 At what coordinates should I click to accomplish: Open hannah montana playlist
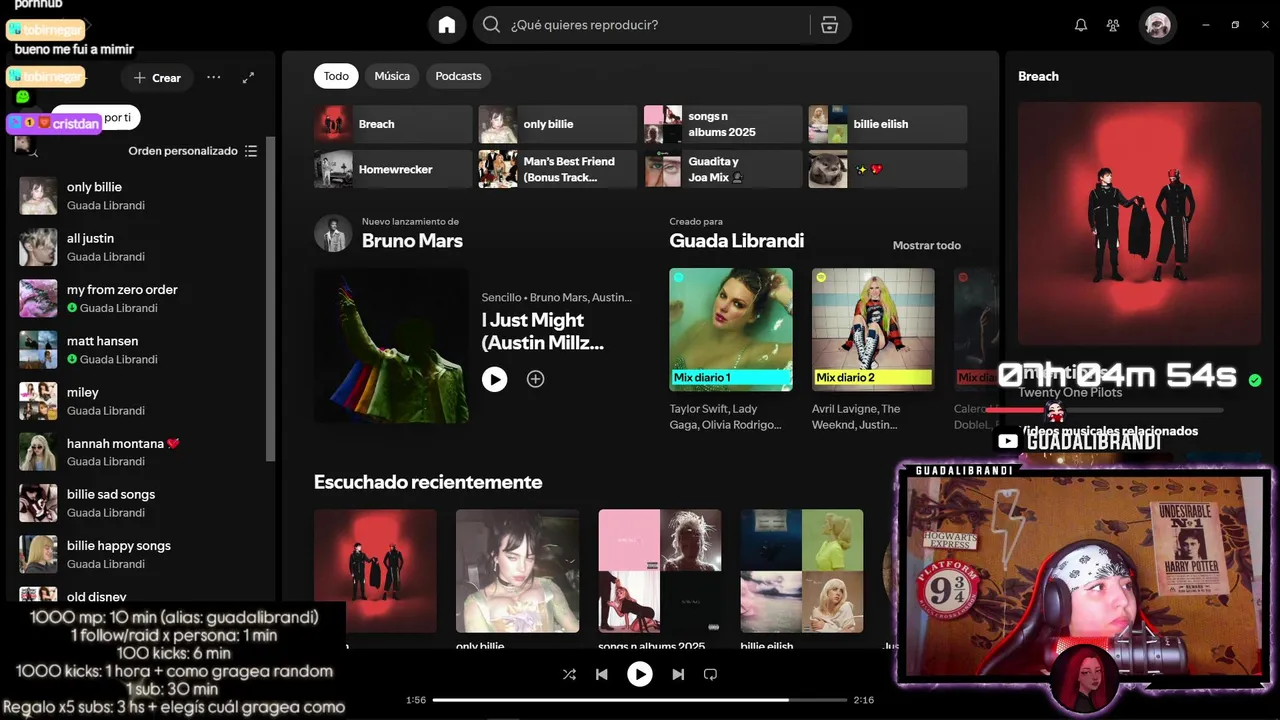[x=139, y=452]
